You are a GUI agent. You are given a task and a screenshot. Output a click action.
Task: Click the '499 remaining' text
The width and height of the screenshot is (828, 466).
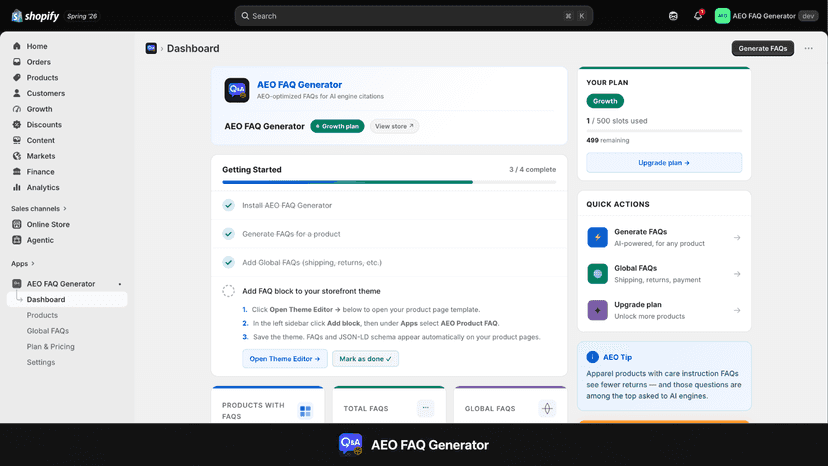coord(607,141)
